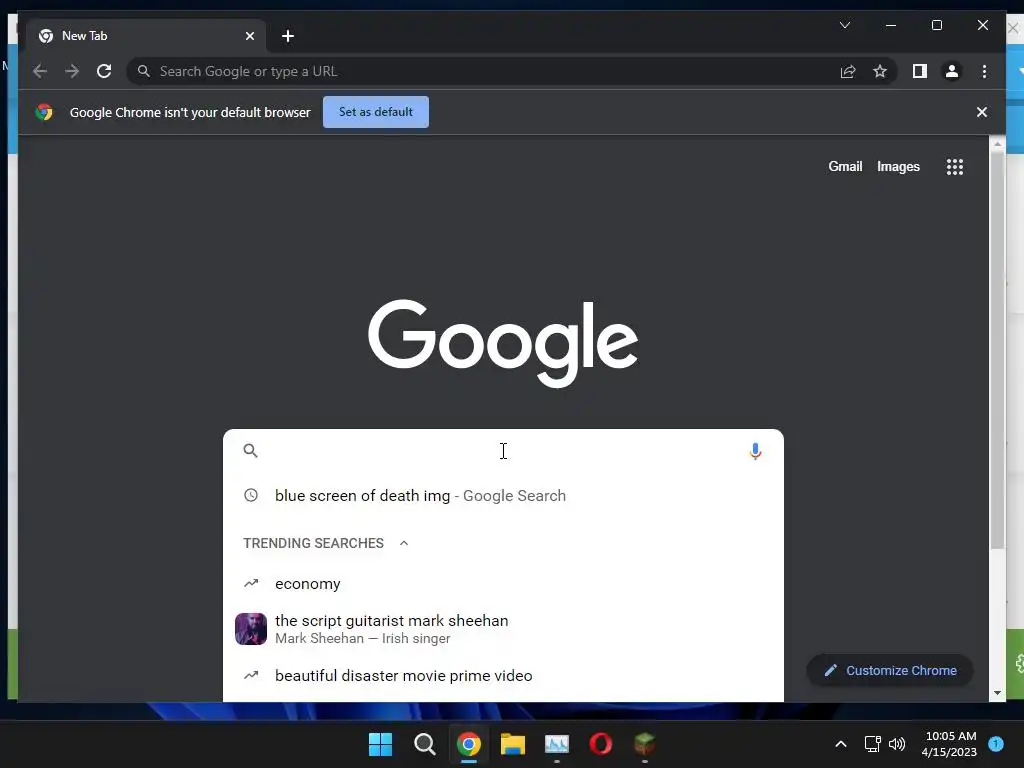Viewport: 1024px width, 768px height.
Task: Focus the Google search input field
Action: coord(503,451)
